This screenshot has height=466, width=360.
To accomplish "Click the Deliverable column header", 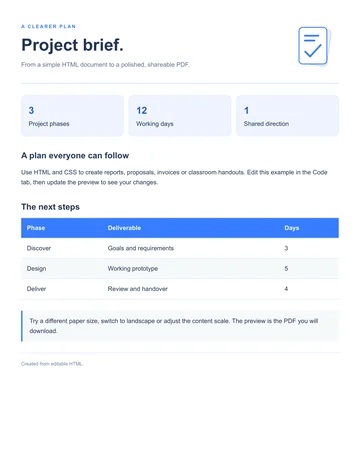I will click(x=124, y=228).
